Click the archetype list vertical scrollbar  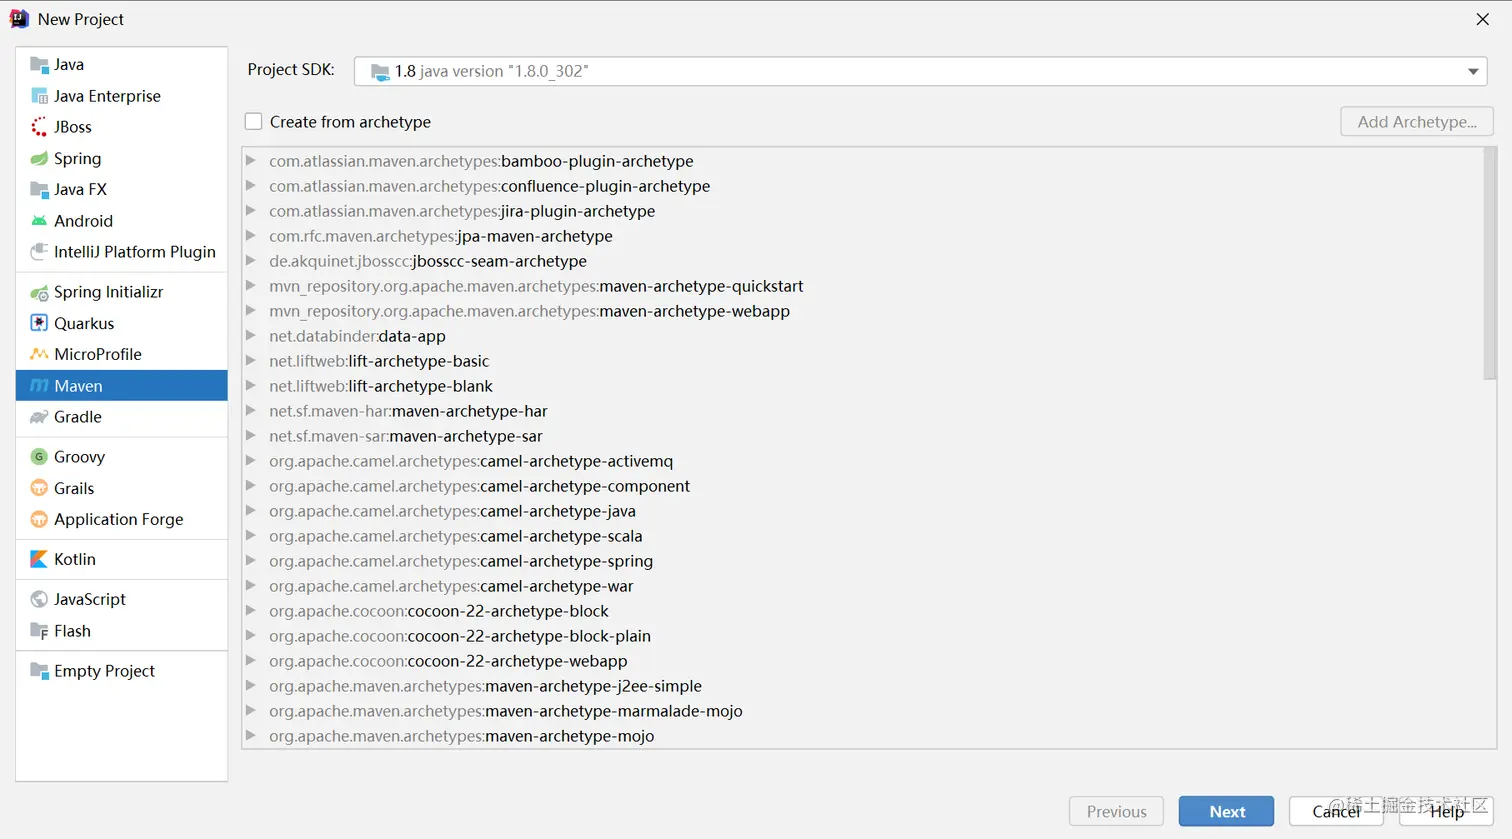tap(1489, 265)
